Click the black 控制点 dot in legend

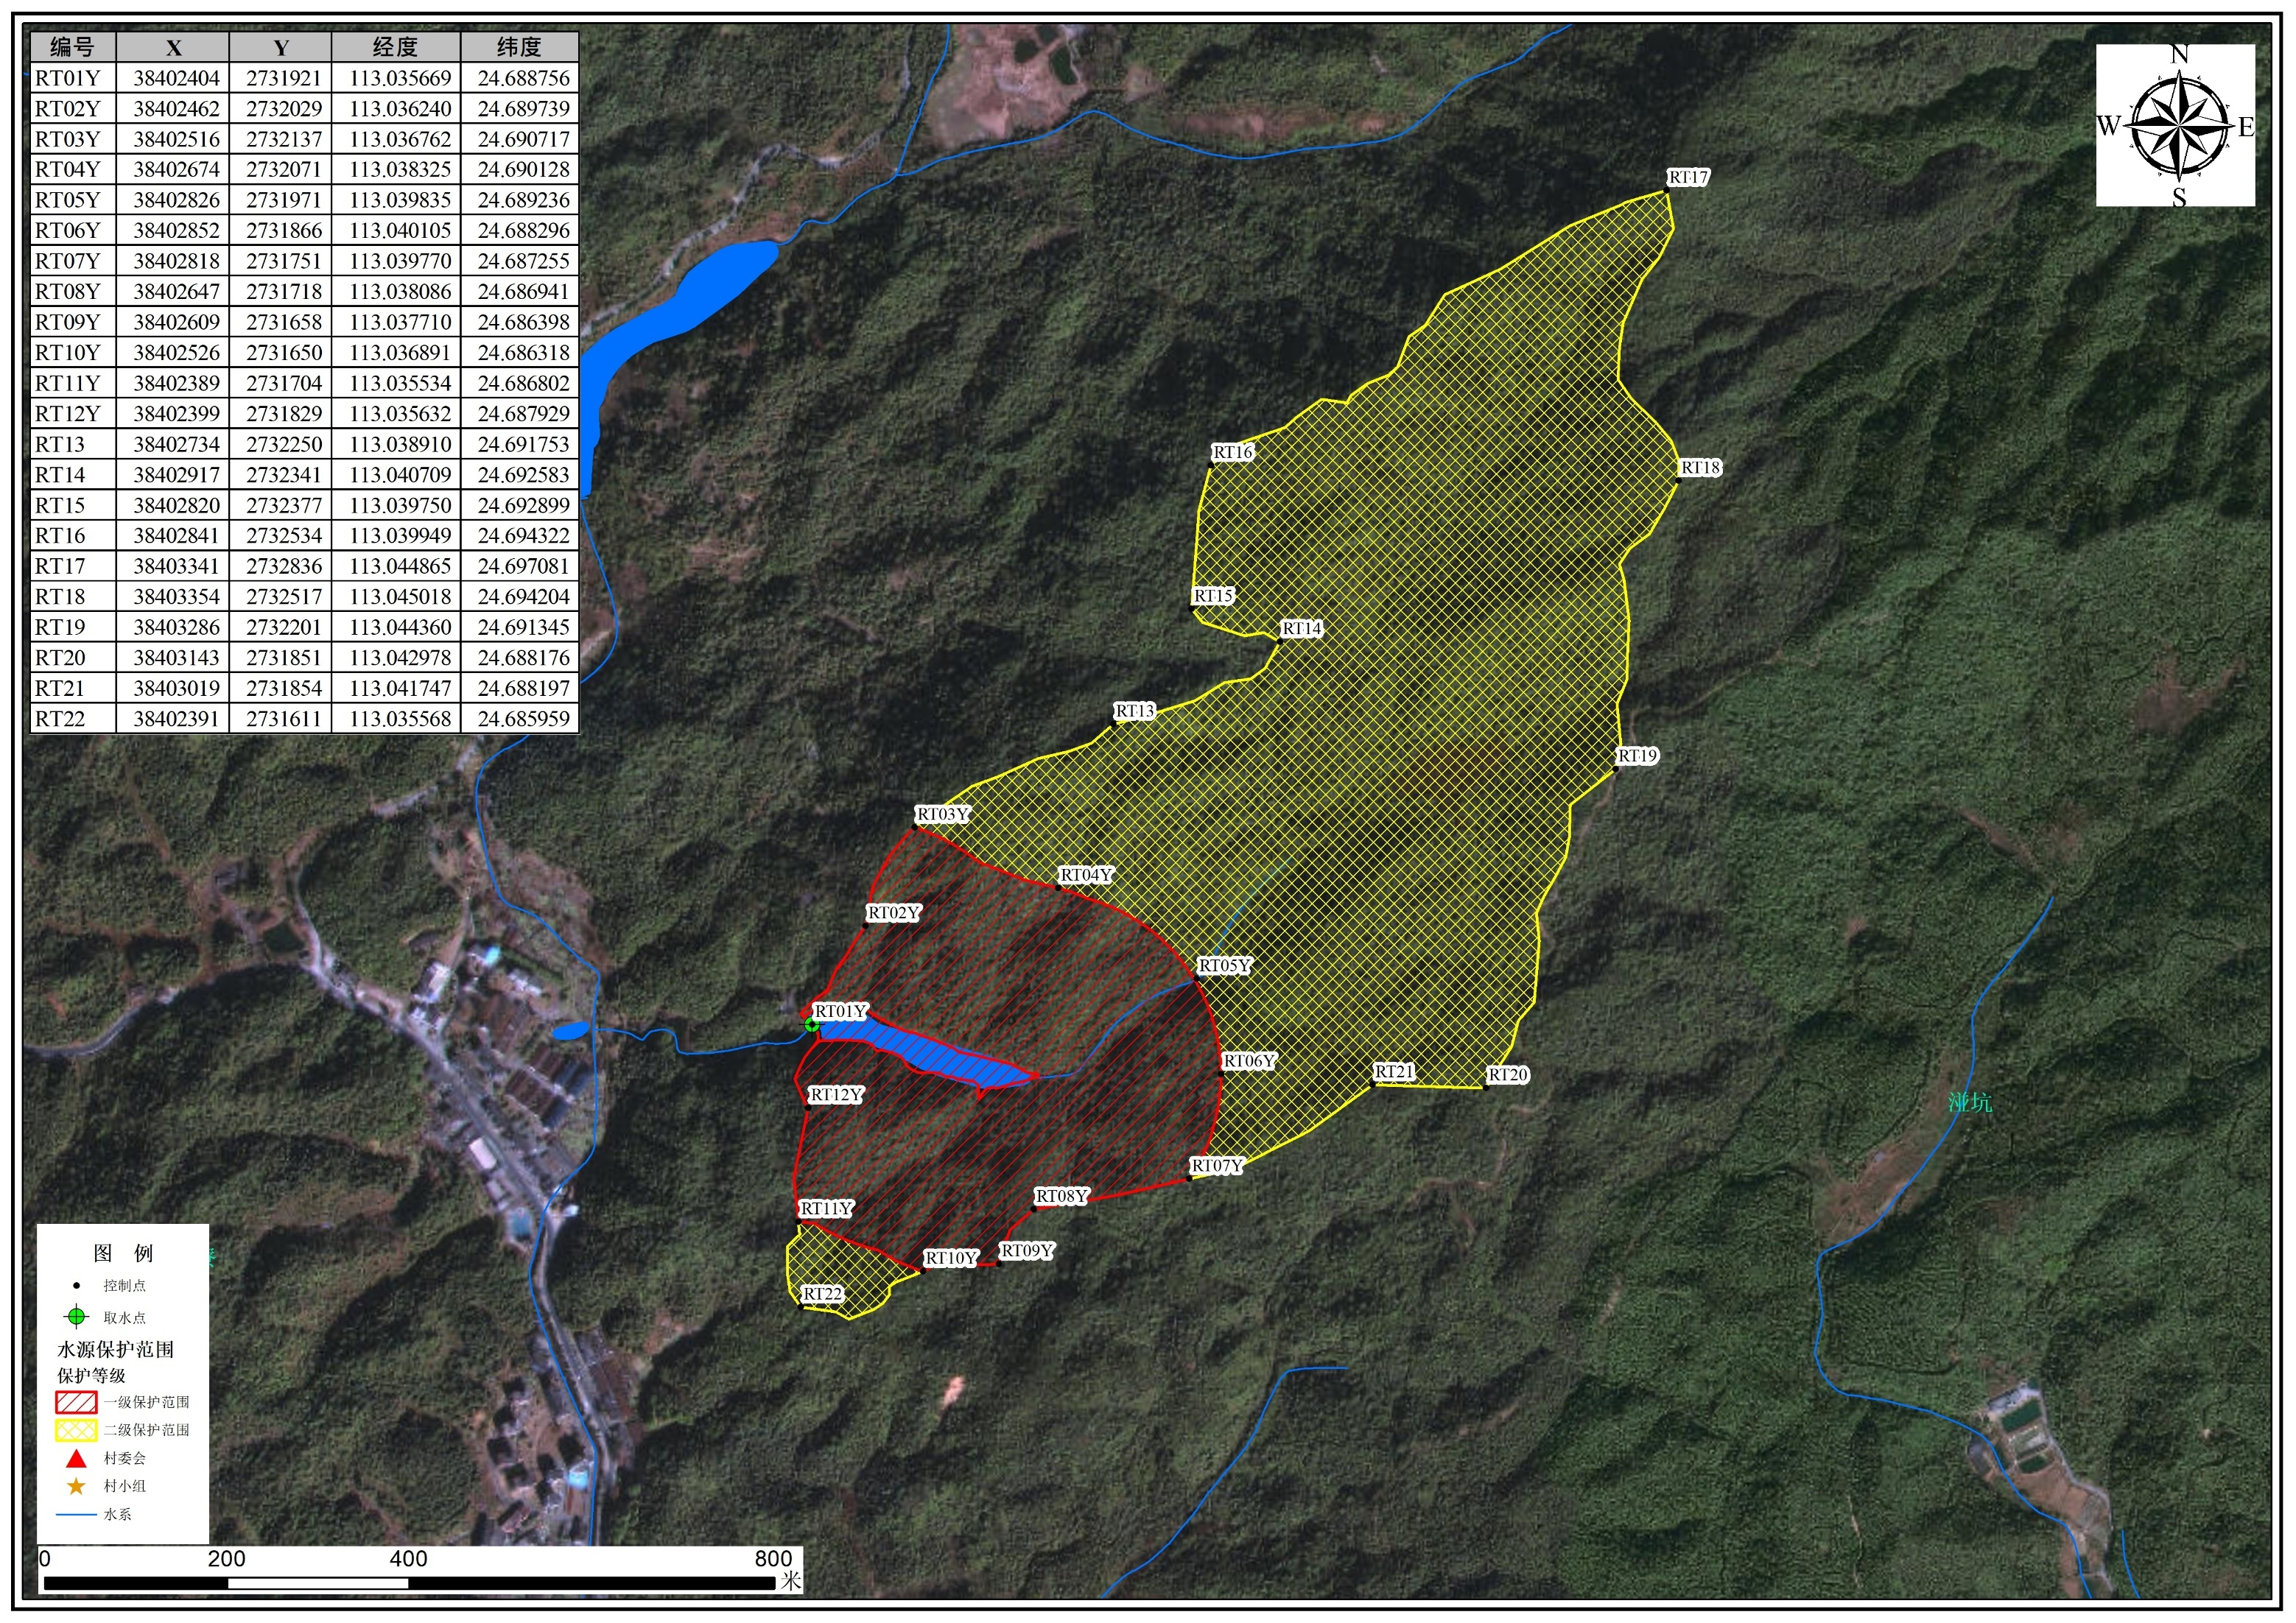tap(76, 1285)
